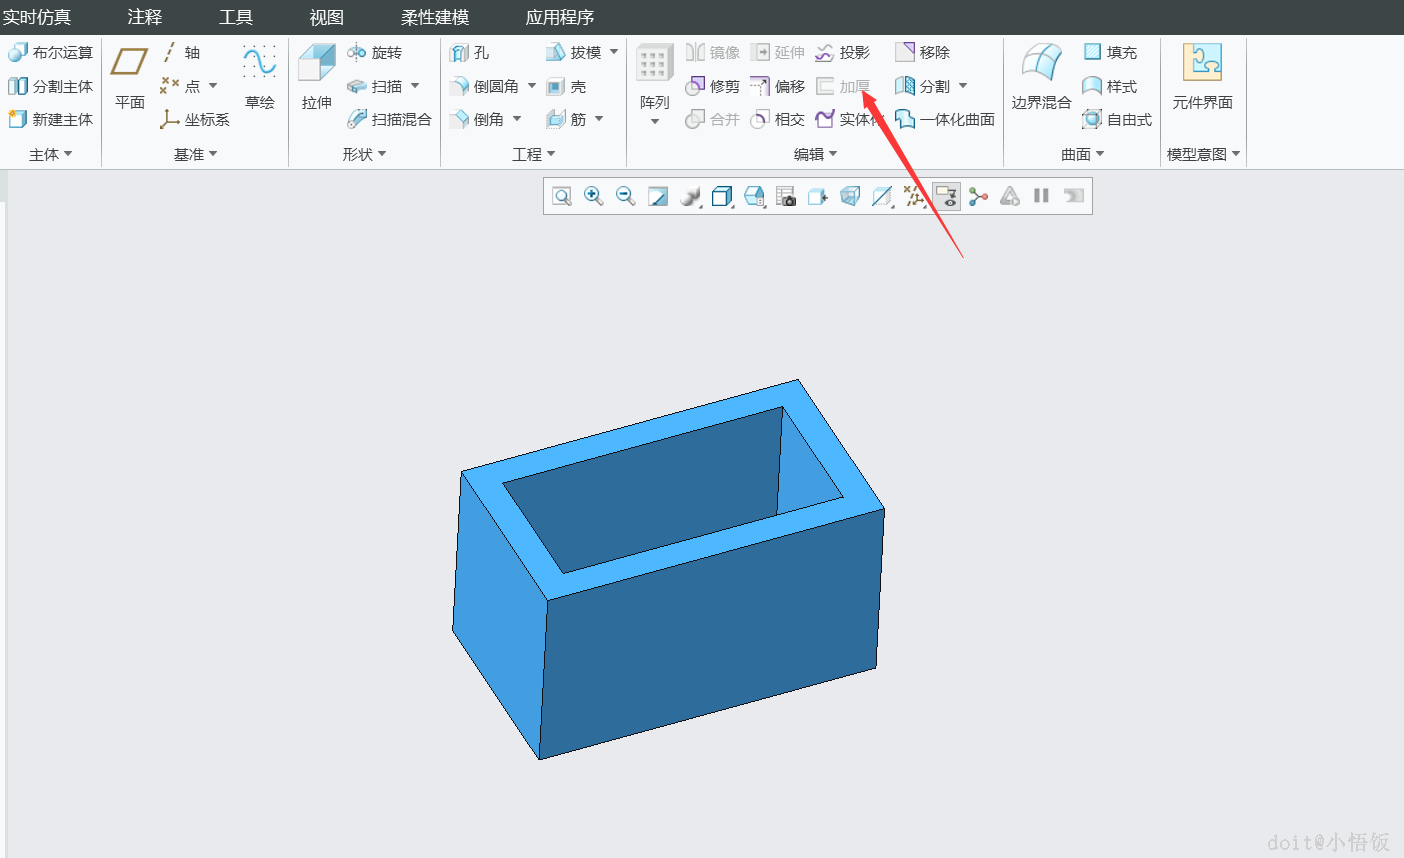Toggle the datum display filters icon
1404x858 pixels.
pos(914,196)
